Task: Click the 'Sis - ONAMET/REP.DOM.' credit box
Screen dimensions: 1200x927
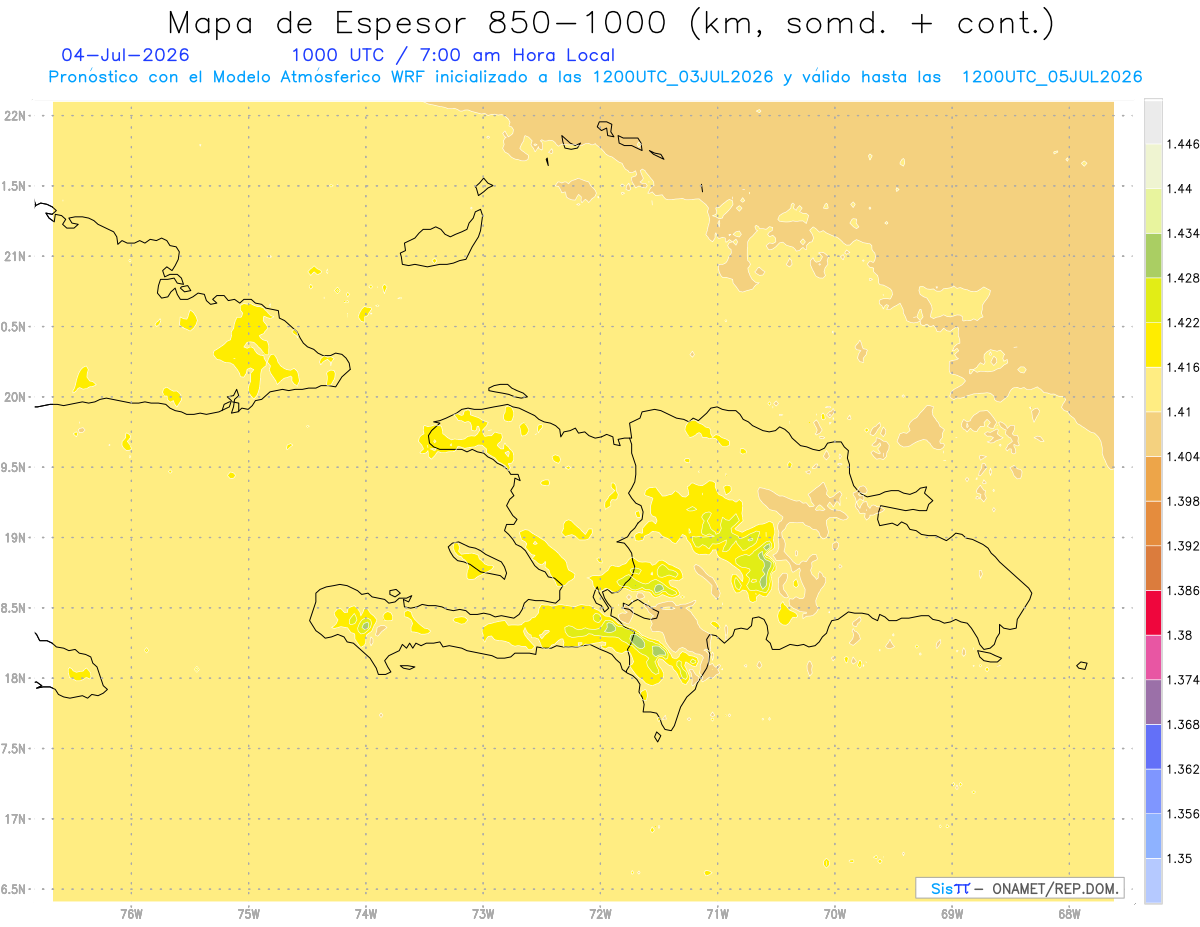Action: pyautogui.click(x=1019, y=888)
